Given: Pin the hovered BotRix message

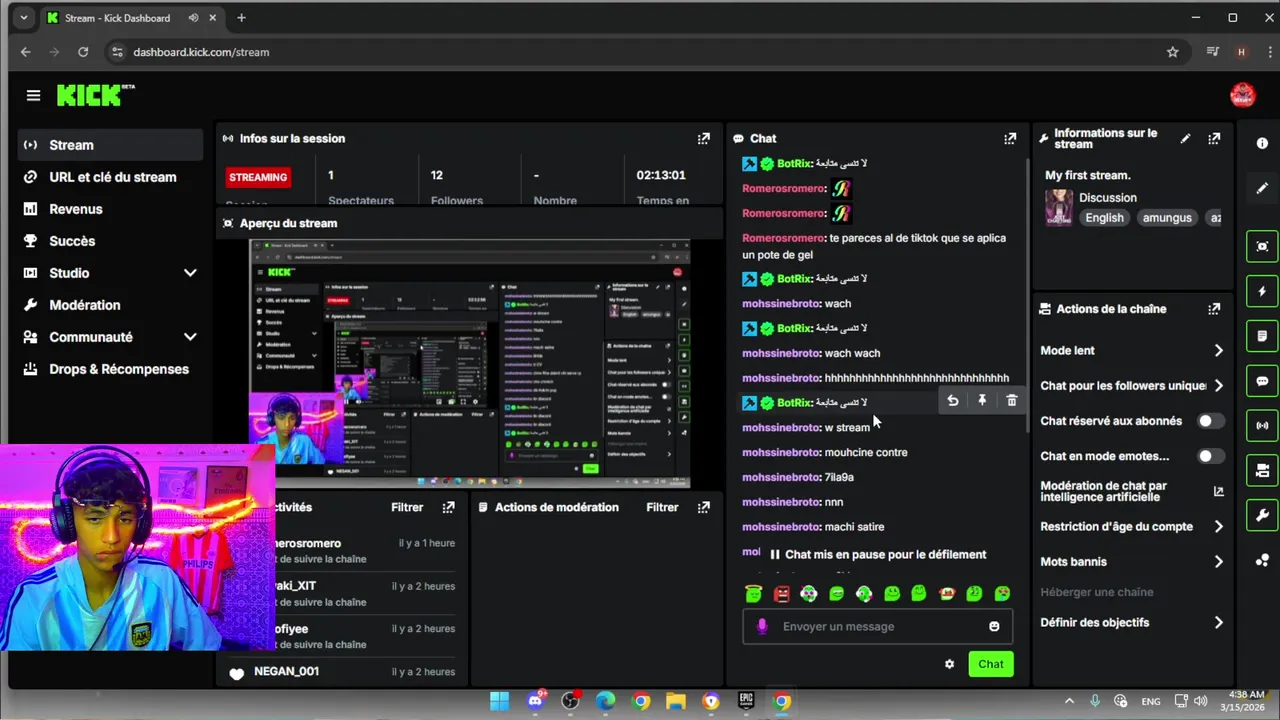Looking at the screenshot, I should (x=982, y=401).
